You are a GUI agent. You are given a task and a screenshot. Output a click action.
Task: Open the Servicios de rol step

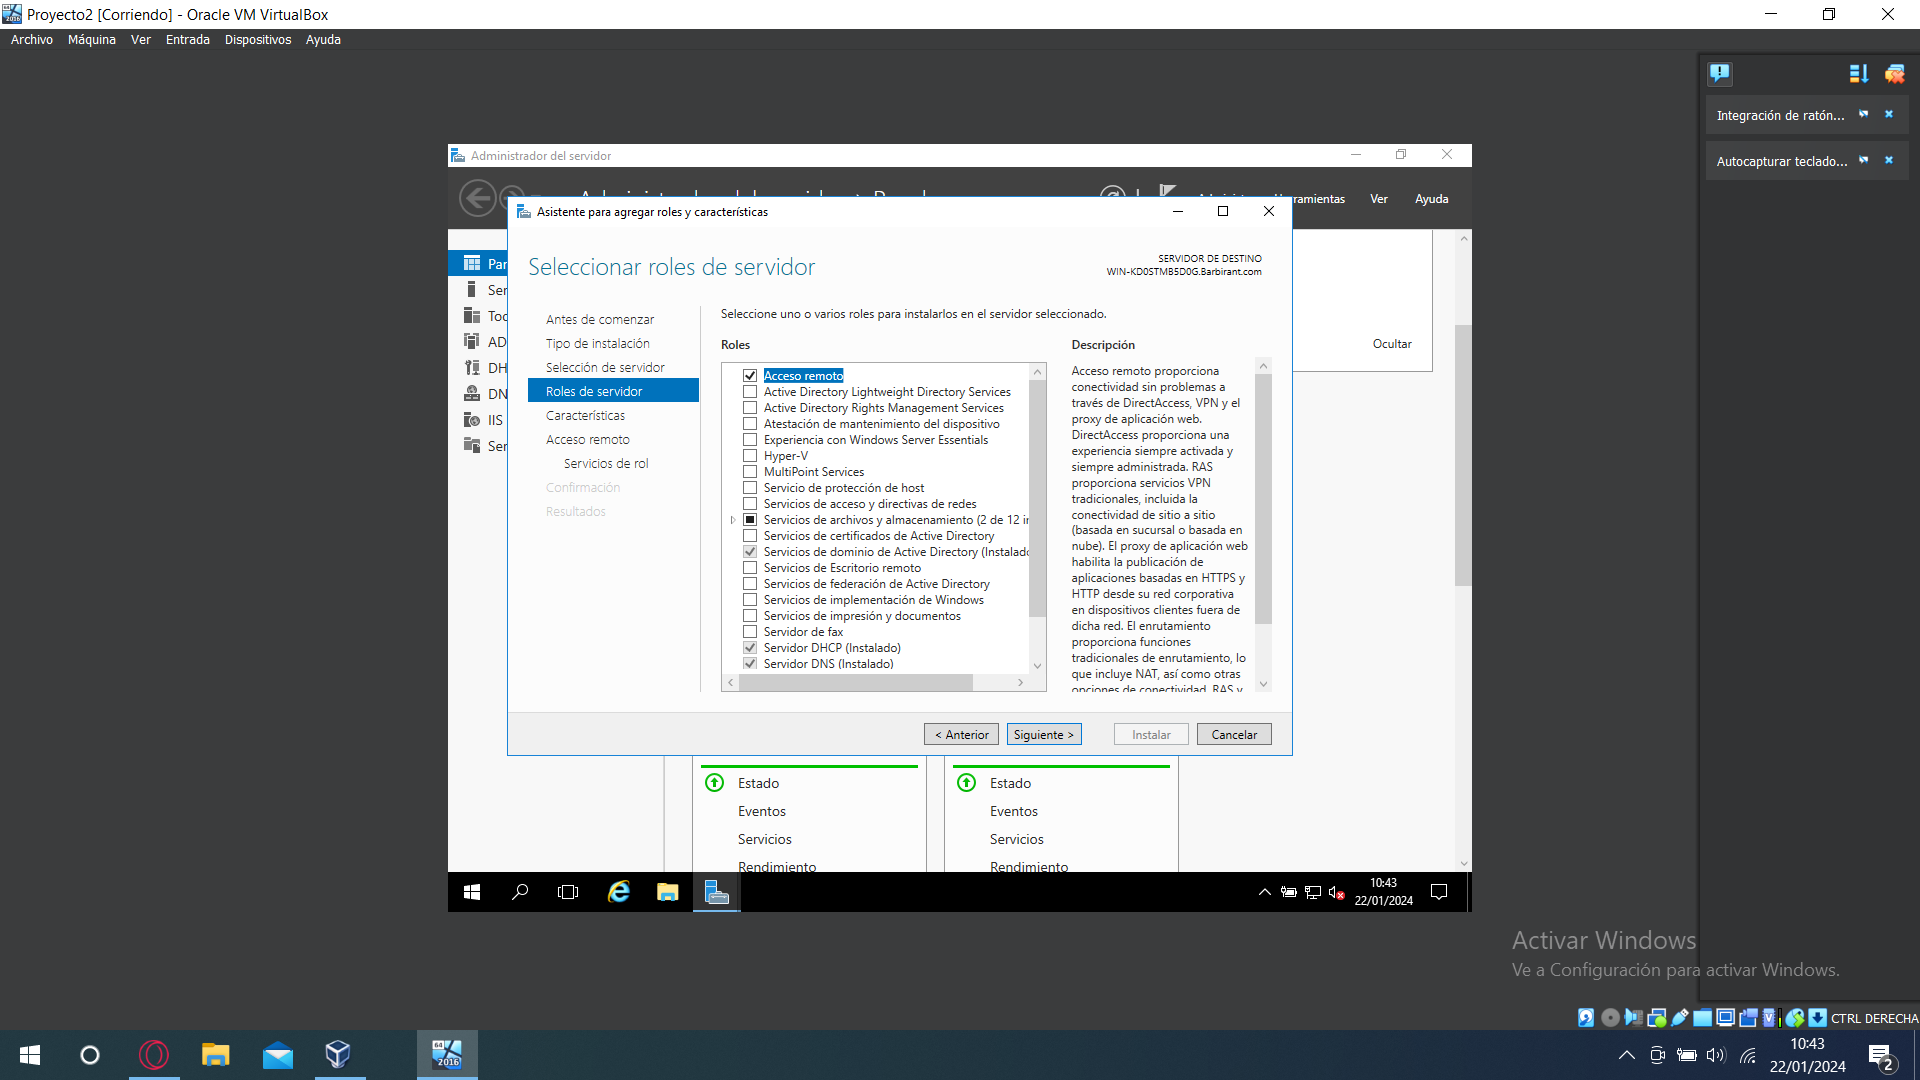606,464
